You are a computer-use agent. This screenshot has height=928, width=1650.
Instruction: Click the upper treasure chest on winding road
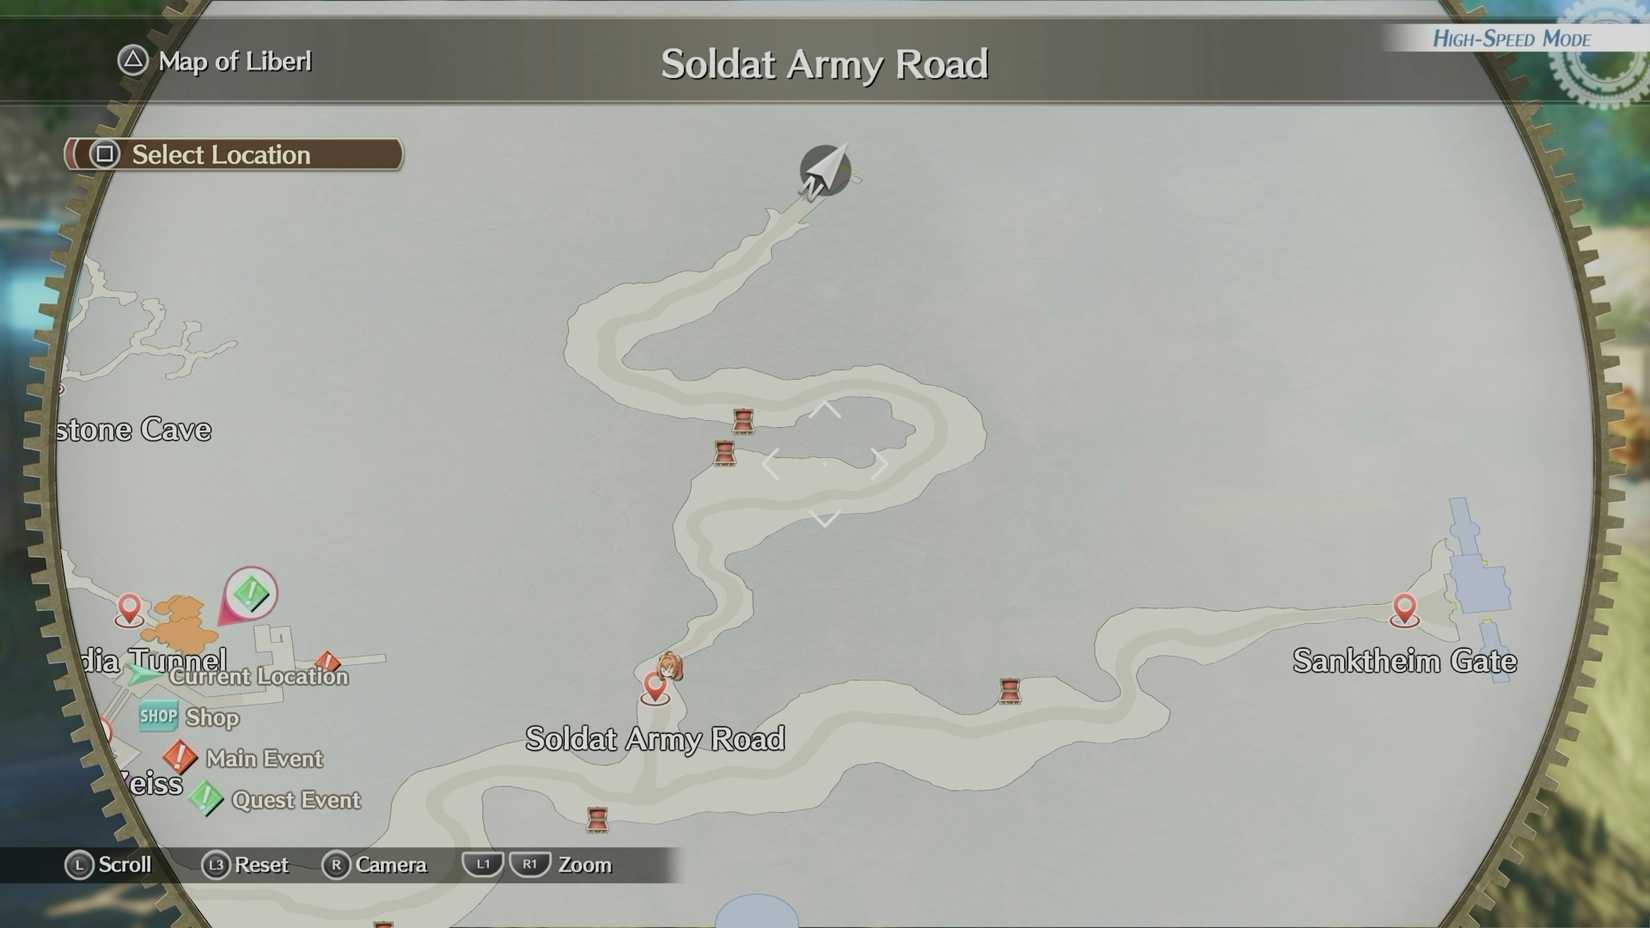tap(742, 420)
